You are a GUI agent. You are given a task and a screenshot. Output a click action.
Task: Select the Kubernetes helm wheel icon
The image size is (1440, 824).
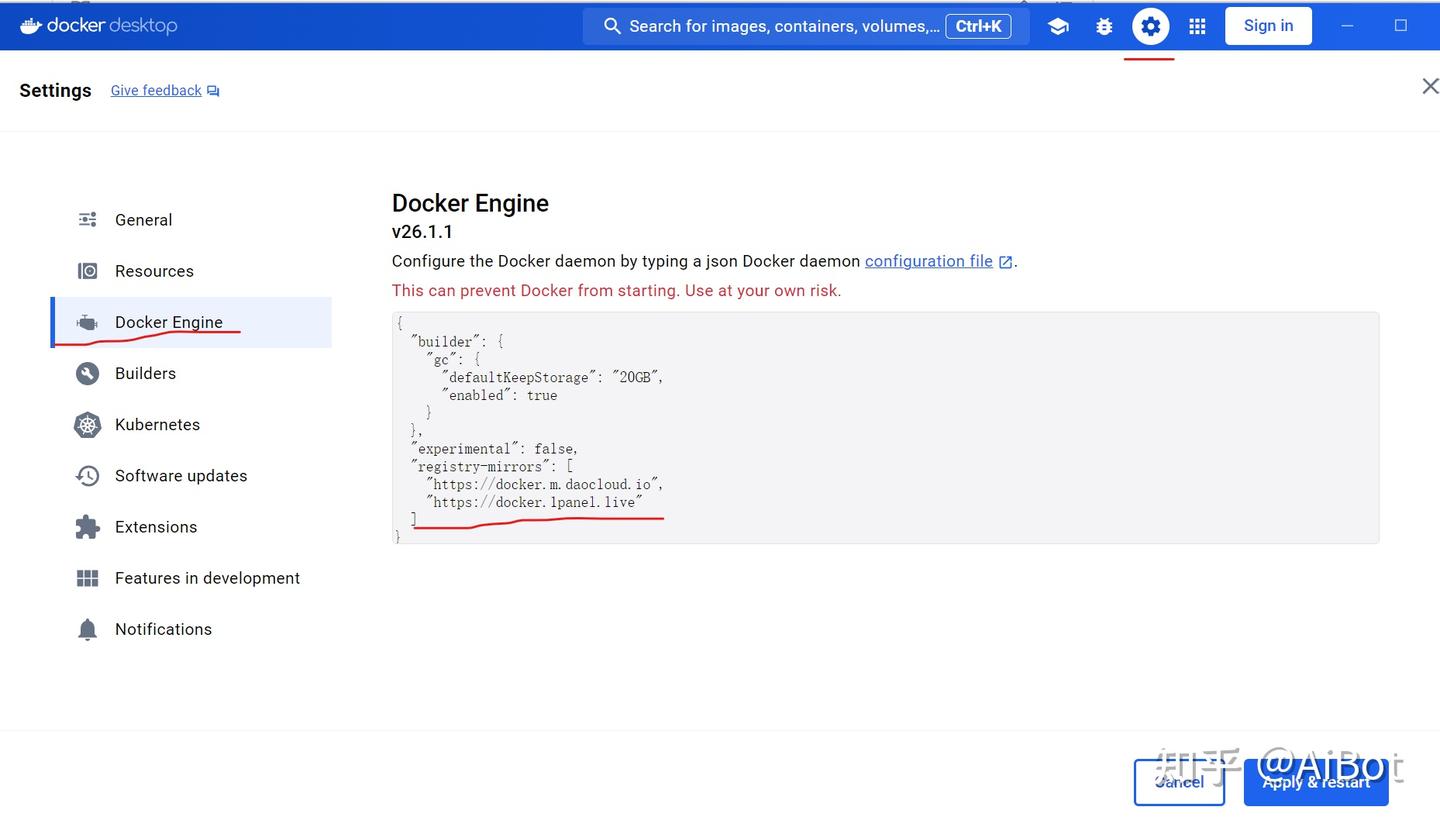[87, 424]
